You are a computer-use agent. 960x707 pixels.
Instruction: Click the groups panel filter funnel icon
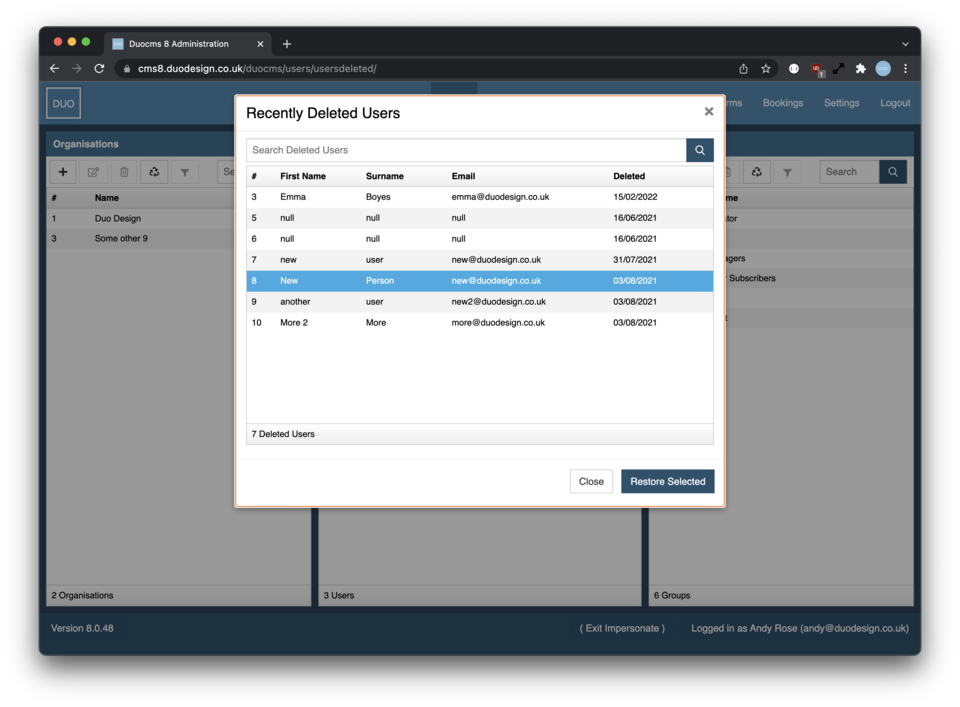tap(787, 172)
